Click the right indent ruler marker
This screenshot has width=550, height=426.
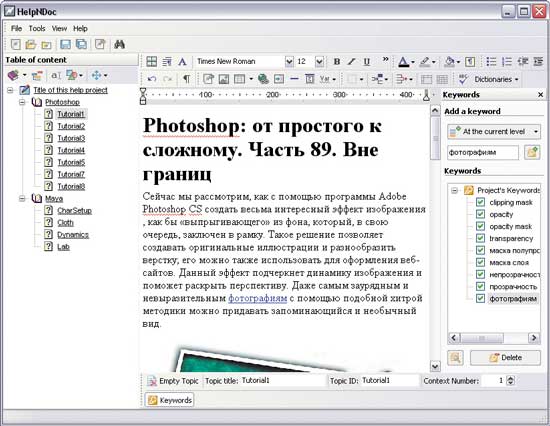[x=426, y=95]
